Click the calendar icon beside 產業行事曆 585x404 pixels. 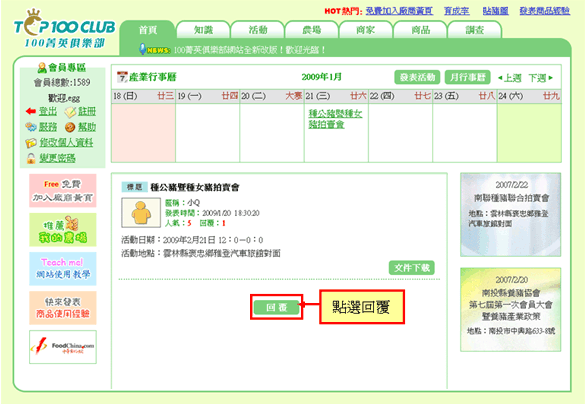(x=122, y=77)
